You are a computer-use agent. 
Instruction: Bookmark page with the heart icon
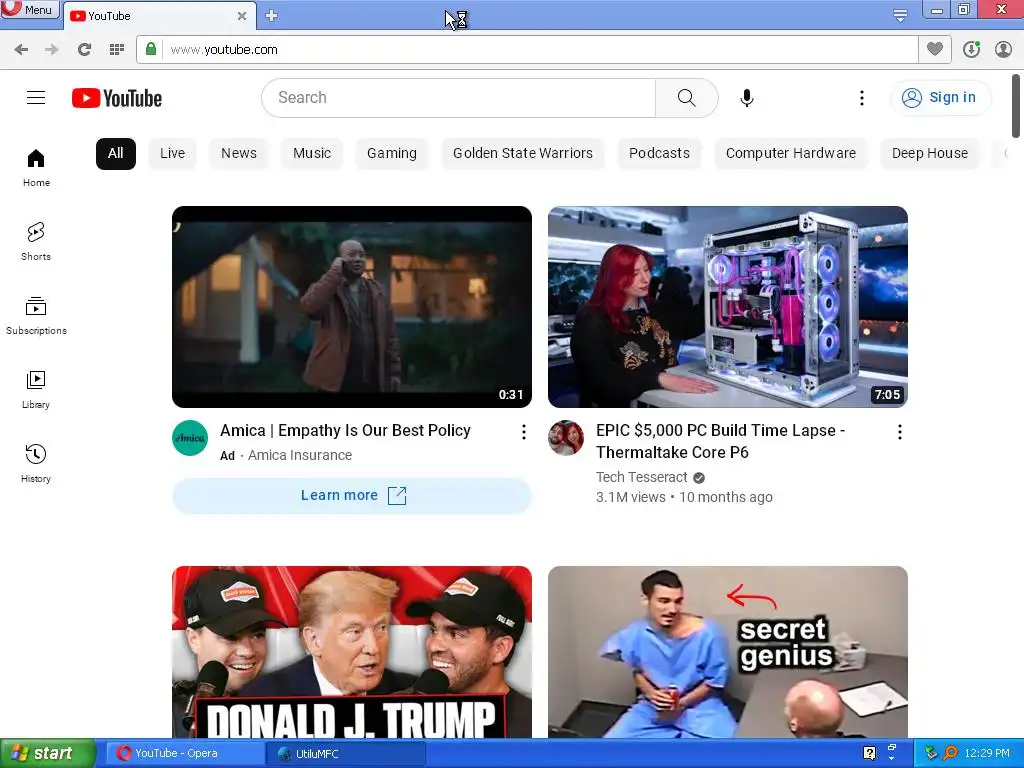[x=935, y=49]
